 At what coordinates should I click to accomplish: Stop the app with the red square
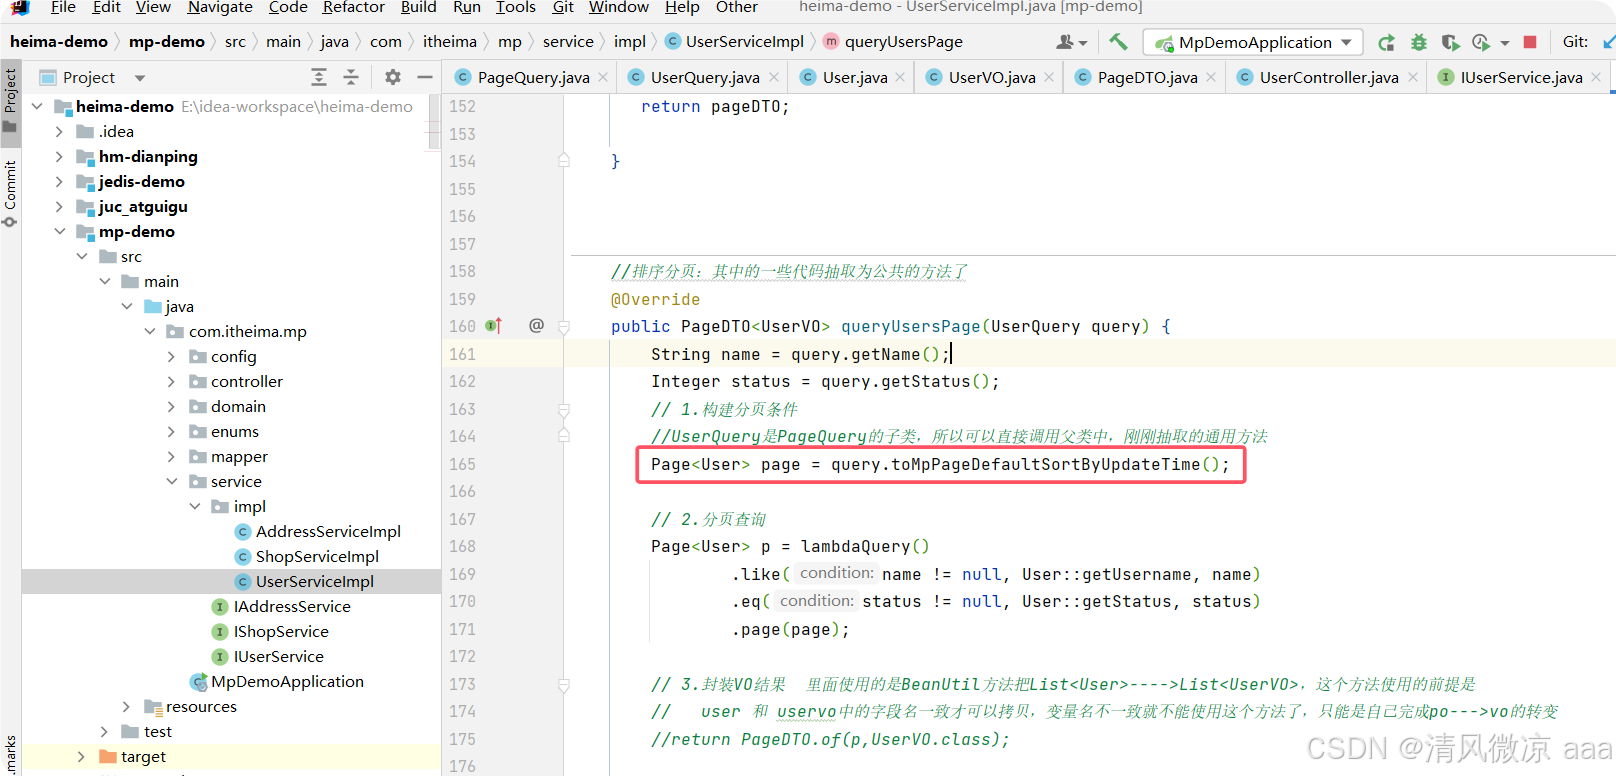coord(1529,42)
